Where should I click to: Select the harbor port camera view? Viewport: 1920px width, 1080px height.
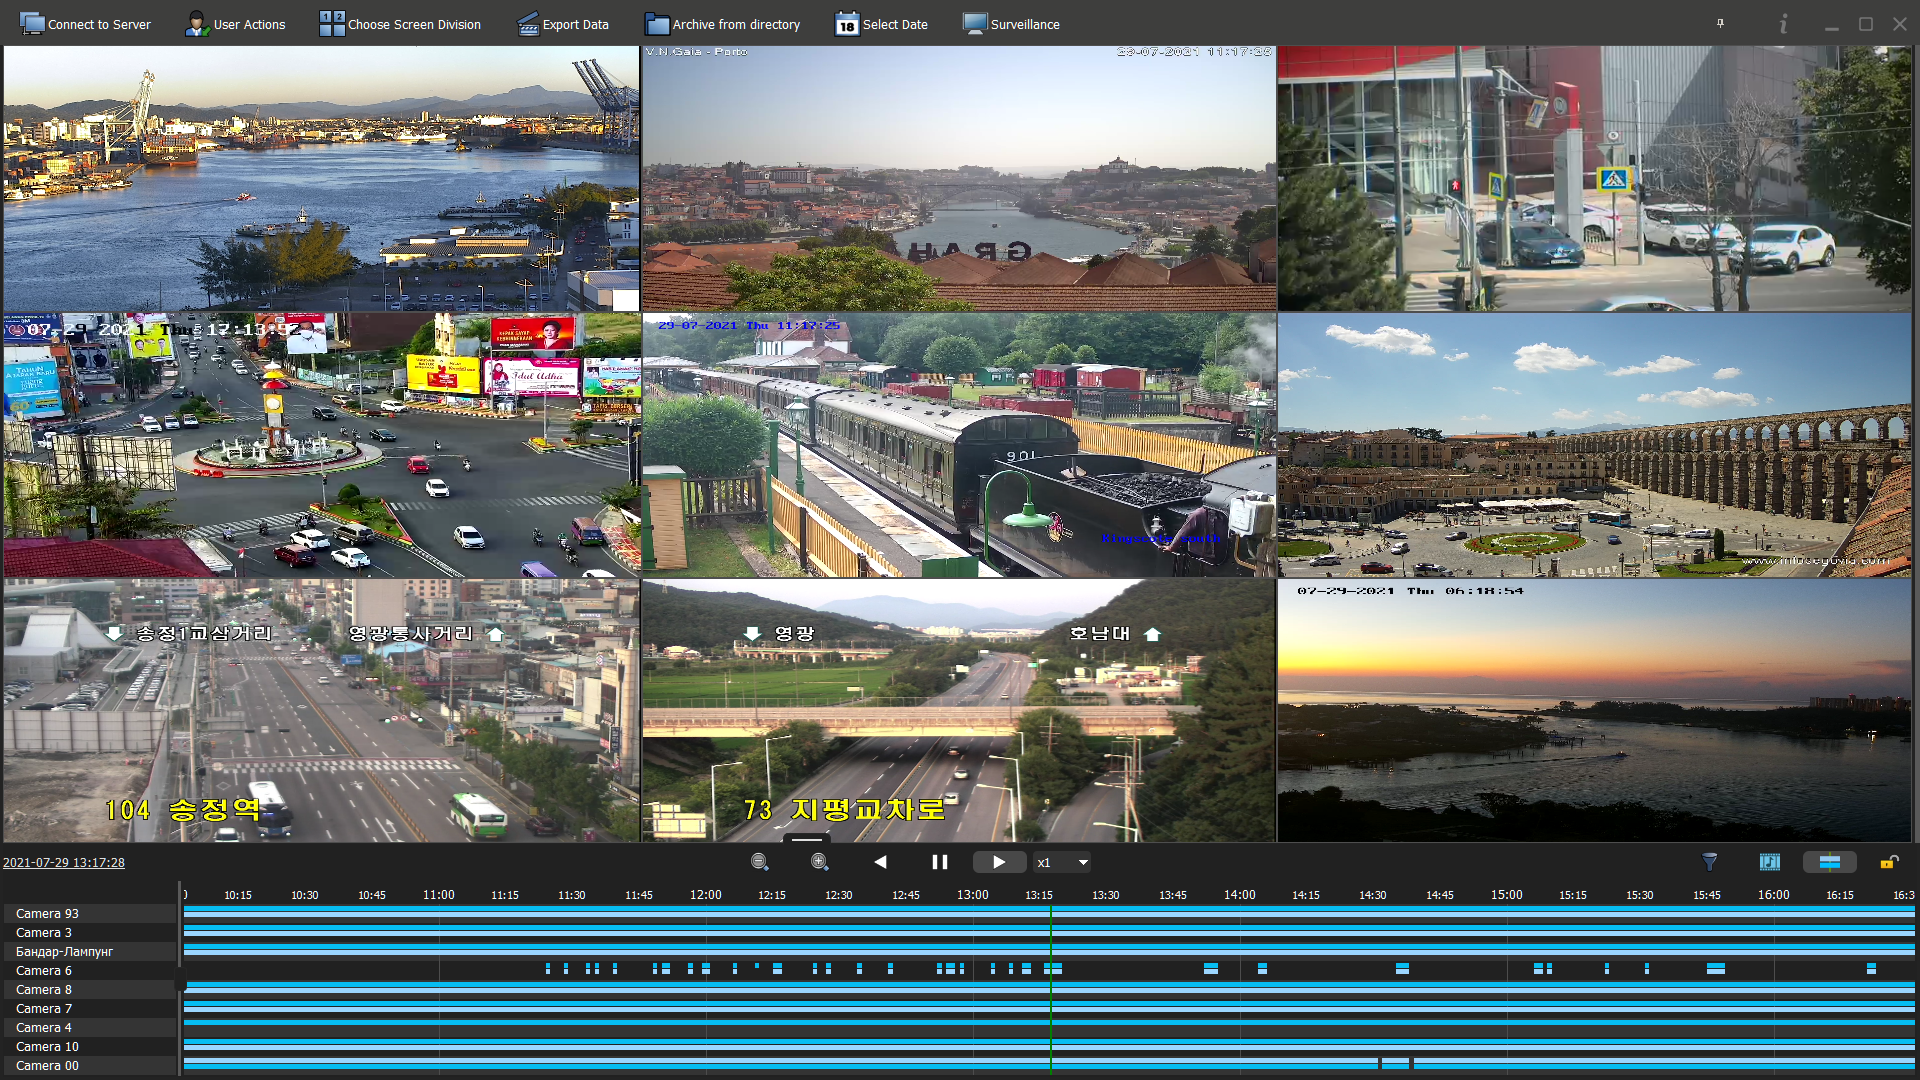tap(321, 178)
